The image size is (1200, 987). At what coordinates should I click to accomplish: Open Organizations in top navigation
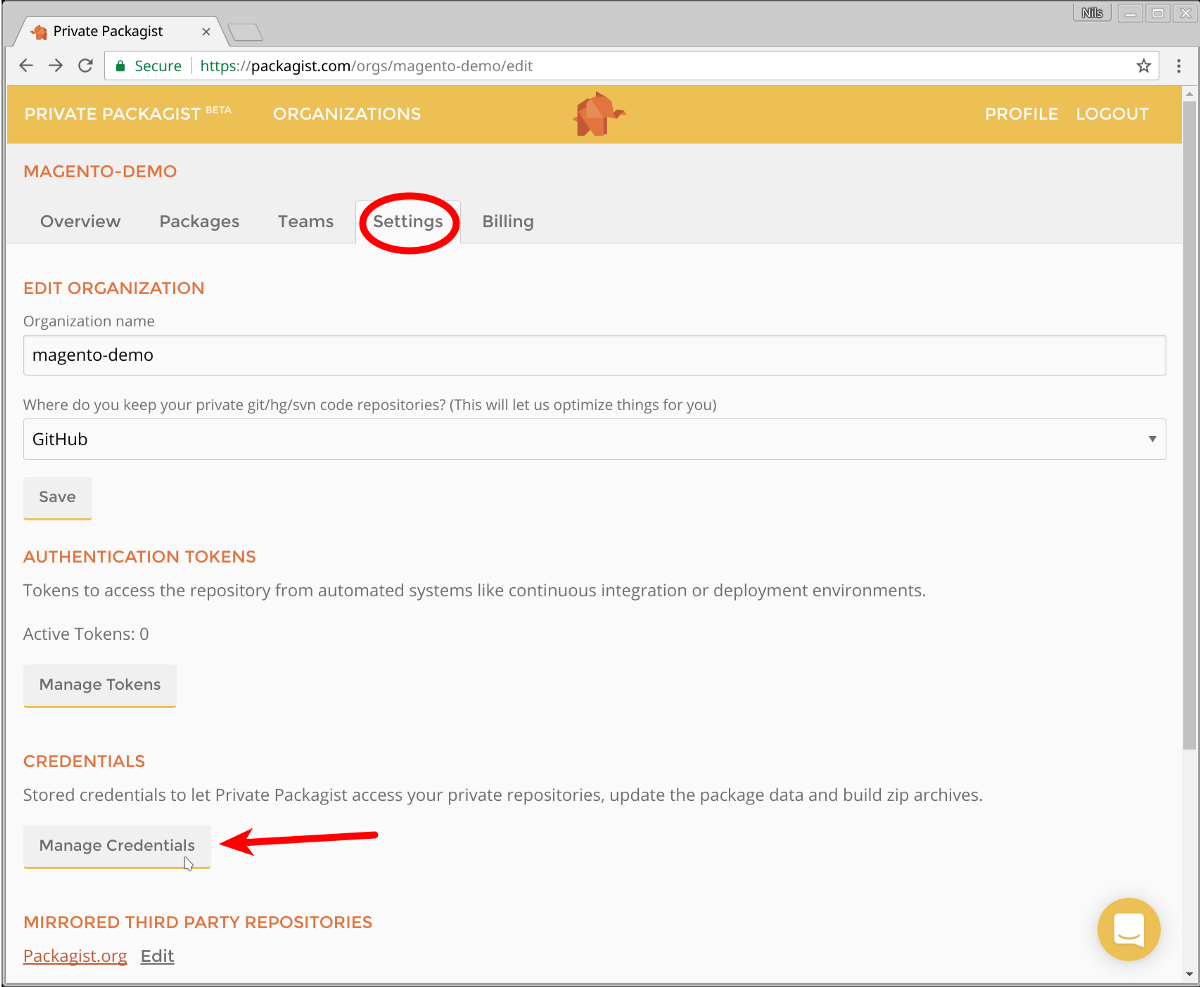click(347, 114)
